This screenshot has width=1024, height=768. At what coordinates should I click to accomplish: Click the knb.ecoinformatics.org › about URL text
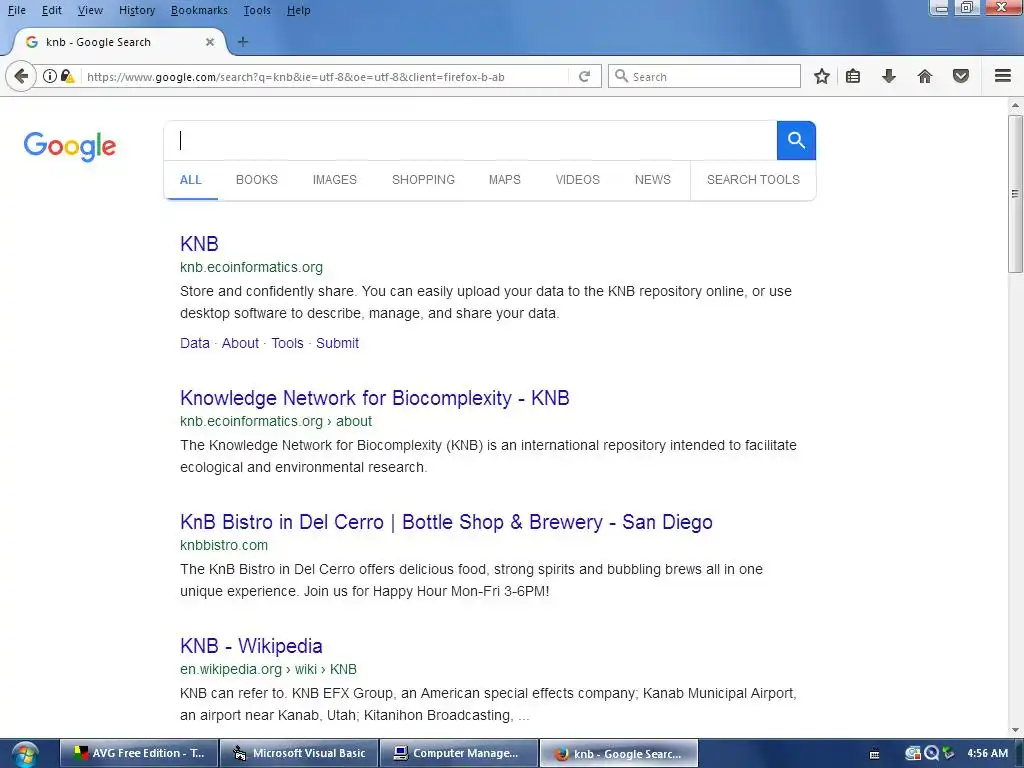tap(276, 421)
